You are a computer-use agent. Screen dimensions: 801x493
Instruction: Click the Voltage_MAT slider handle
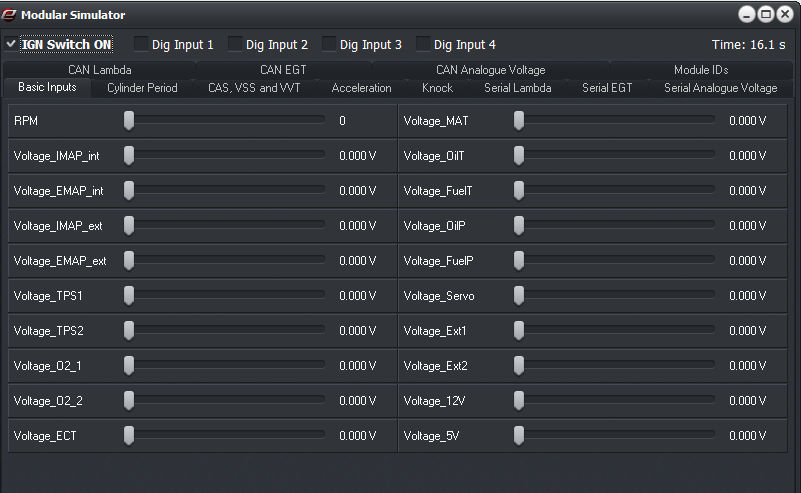click(519, 121)
